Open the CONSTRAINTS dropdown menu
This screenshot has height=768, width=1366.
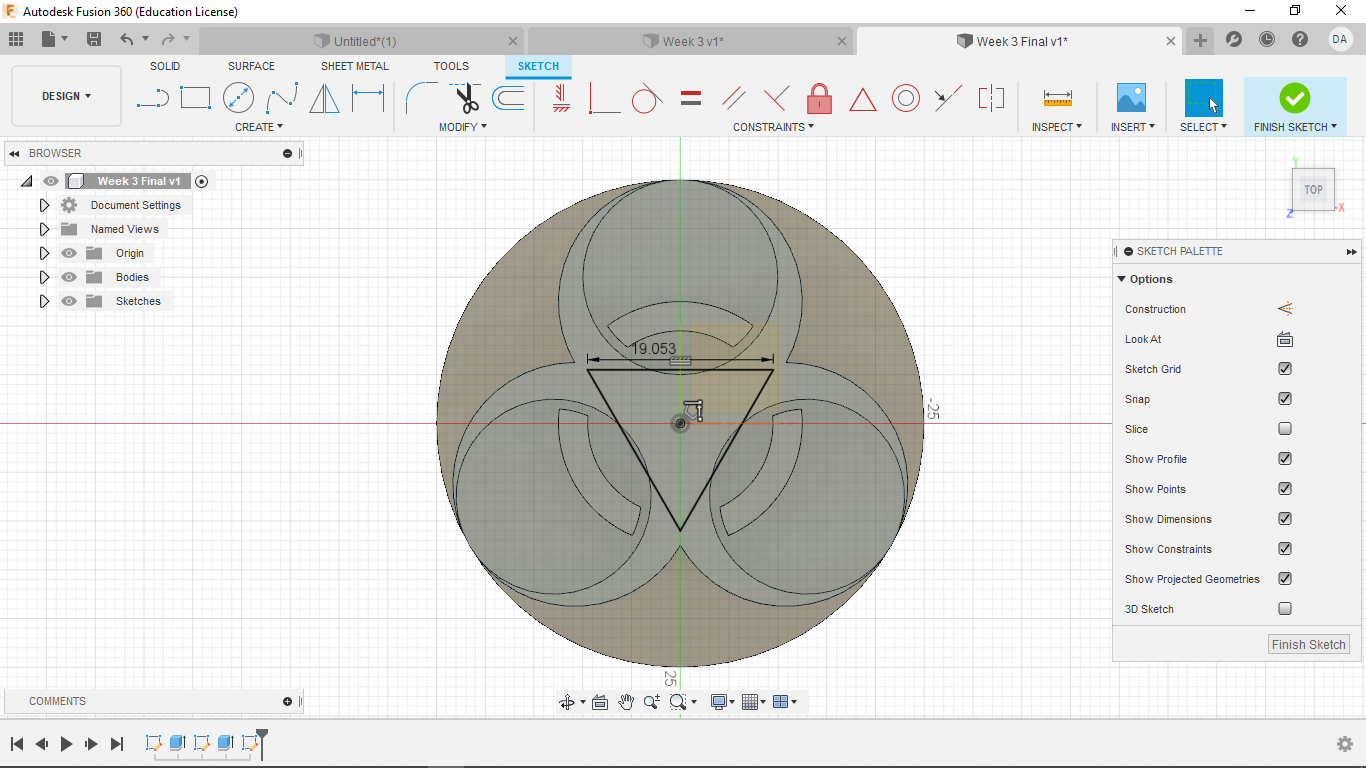(x=773, y=127)
